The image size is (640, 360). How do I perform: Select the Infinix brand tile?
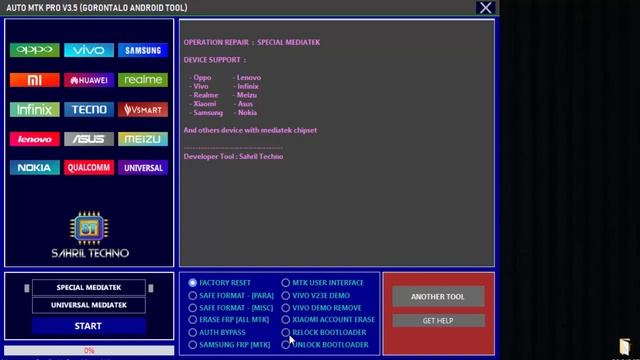click(35, 109)
